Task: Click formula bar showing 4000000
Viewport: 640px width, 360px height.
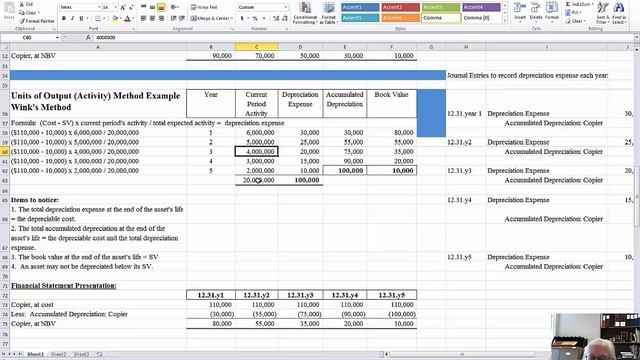Action: coord(363,38)
